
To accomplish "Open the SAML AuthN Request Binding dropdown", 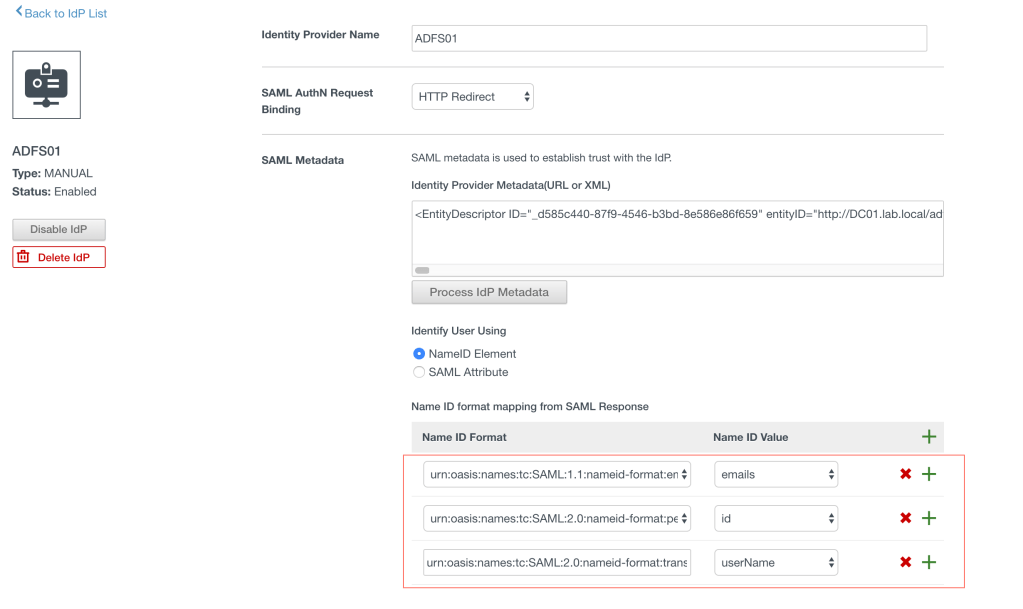I will (472, 97).
